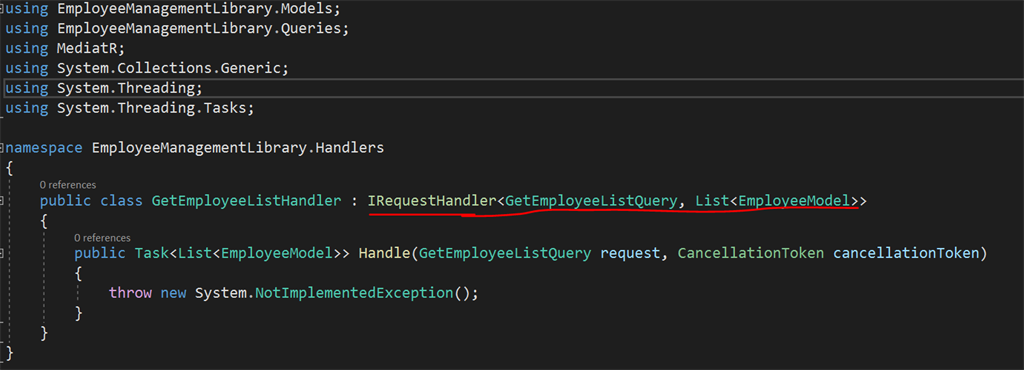
Task: Open the "0 references" CodeLens above Handle method
Action: click(x=102, y=238)
